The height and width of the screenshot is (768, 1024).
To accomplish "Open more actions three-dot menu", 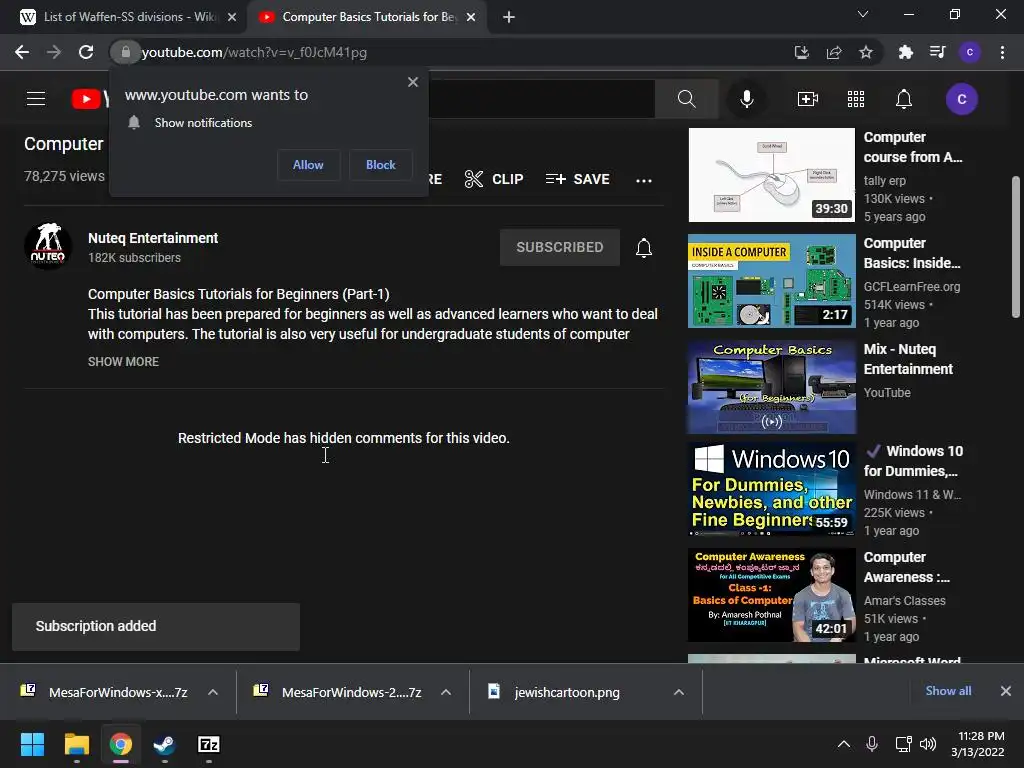I will 644,180.
